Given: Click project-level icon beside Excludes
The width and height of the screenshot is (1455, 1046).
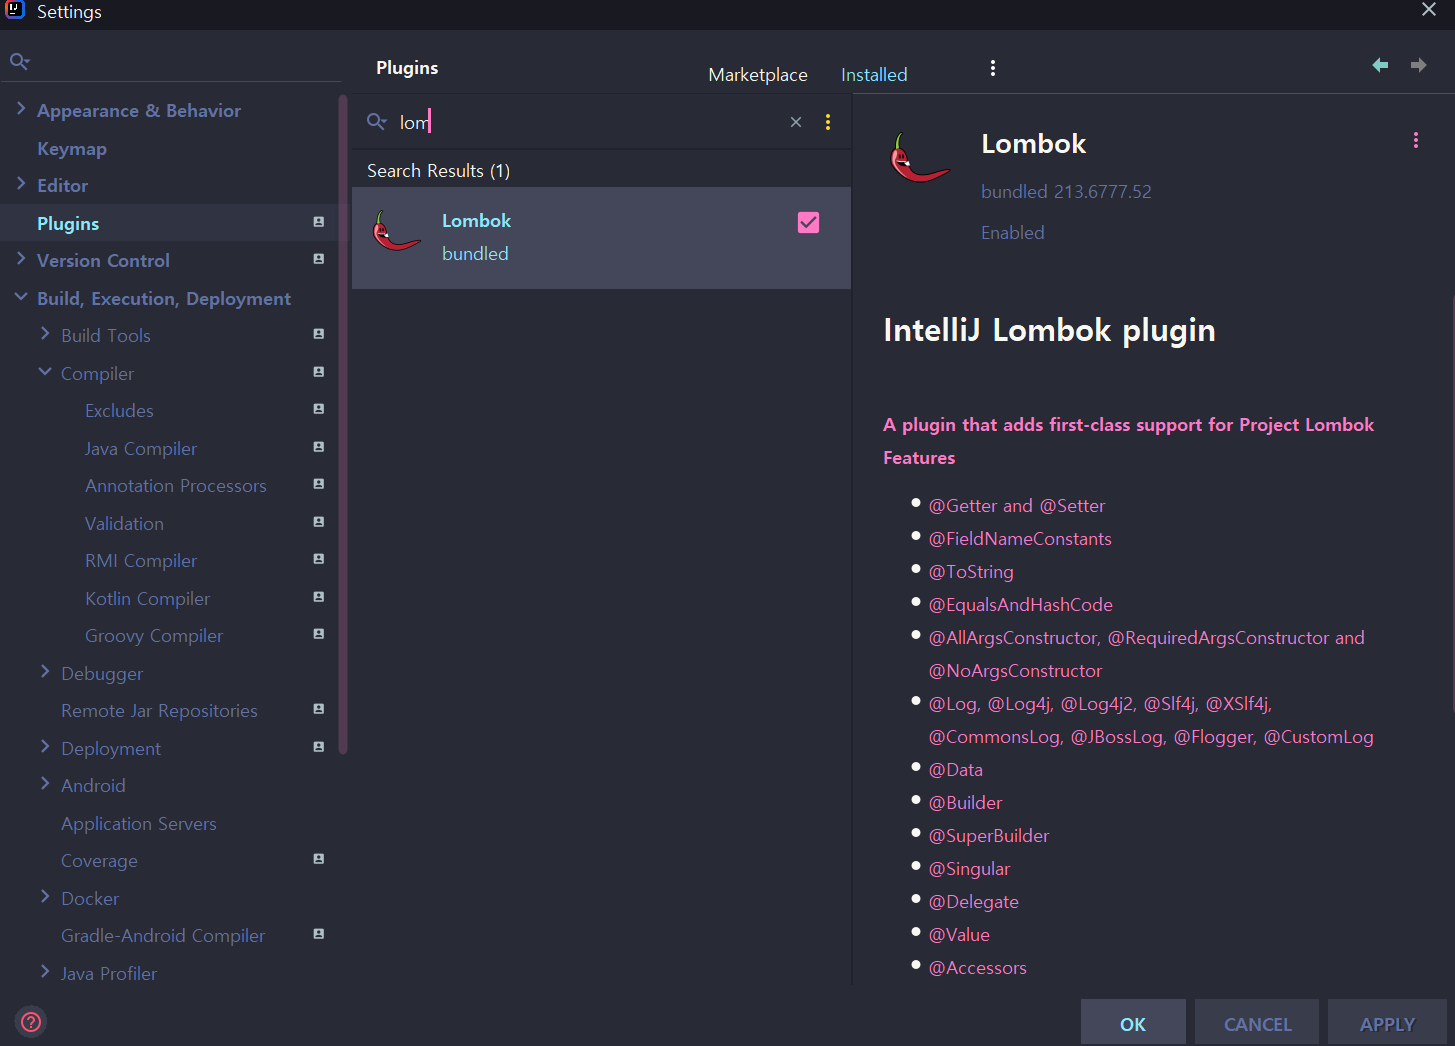Looking at the screenshot, I should click(319, 409).
